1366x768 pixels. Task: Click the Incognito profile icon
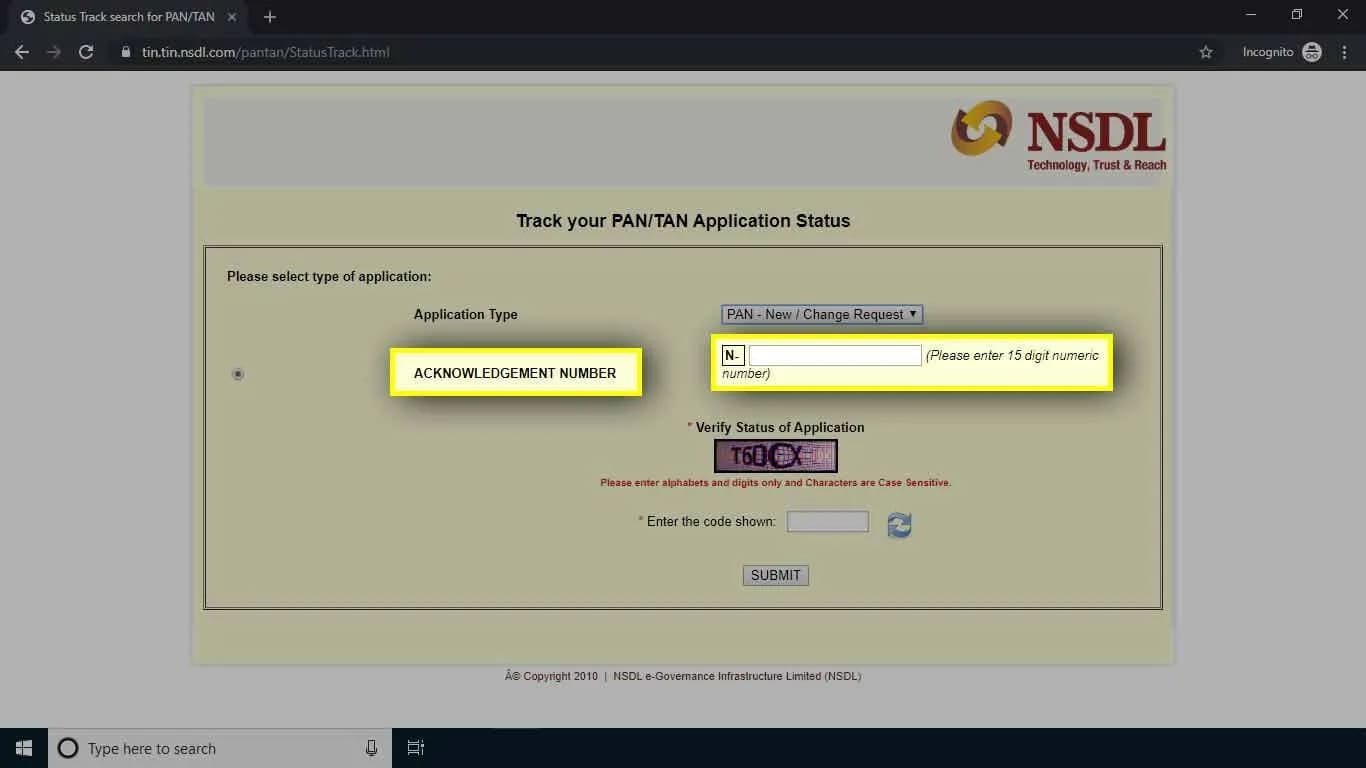pos(1310,52)
